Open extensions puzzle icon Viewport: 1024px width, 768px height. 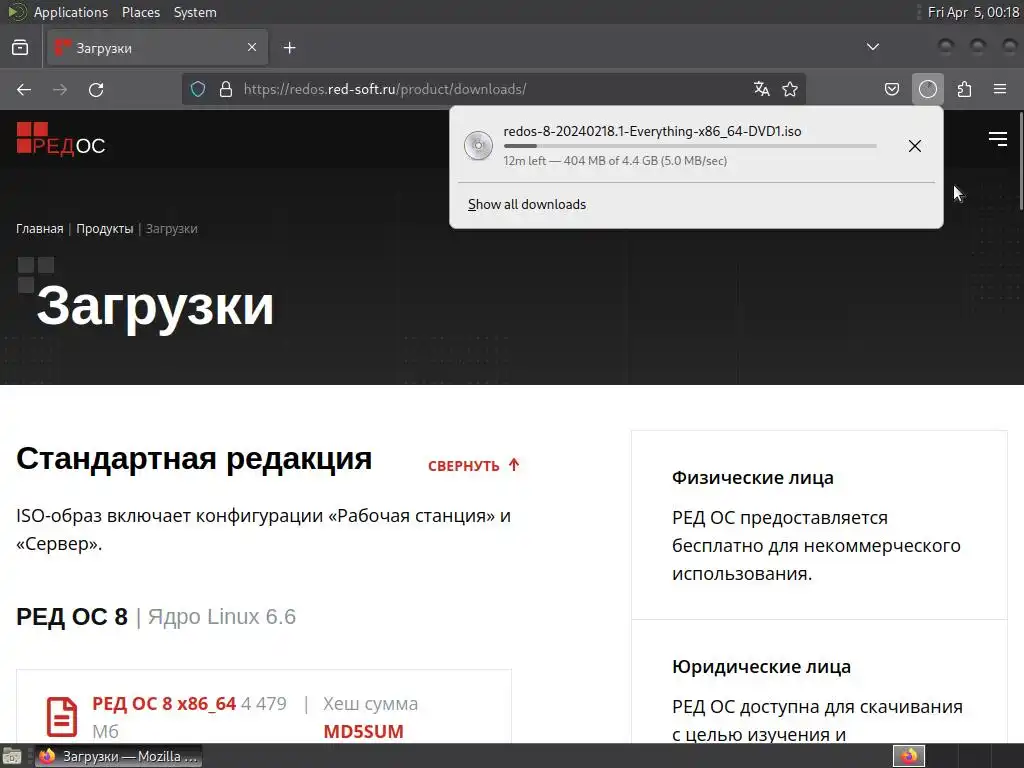coord(964,89)
